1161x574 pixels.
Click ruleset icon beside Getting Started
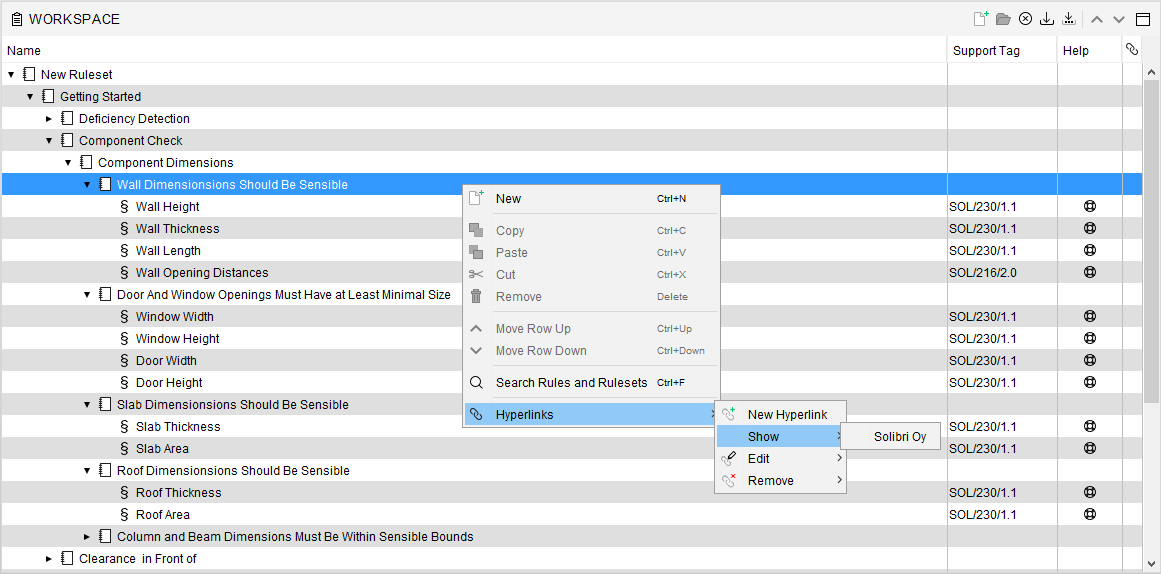point(48,96)
